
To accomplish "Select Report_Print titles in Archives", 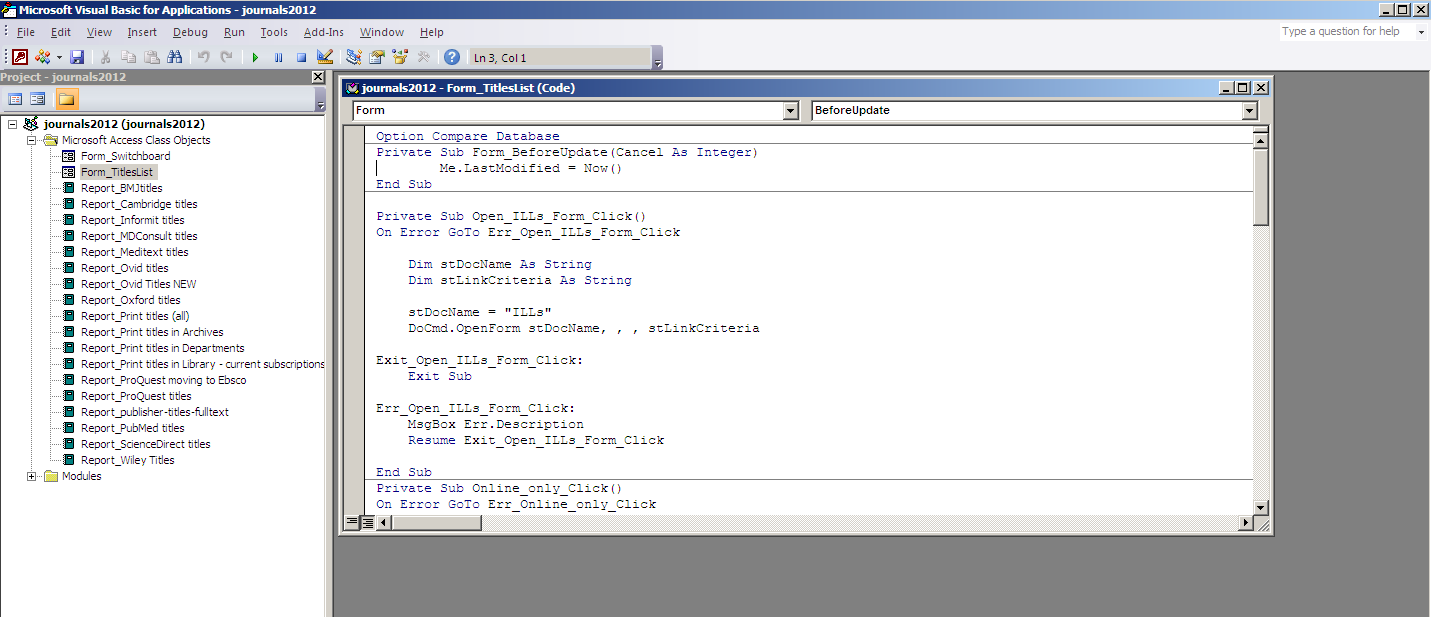I will pyautogui.click(x=152, y=332).
